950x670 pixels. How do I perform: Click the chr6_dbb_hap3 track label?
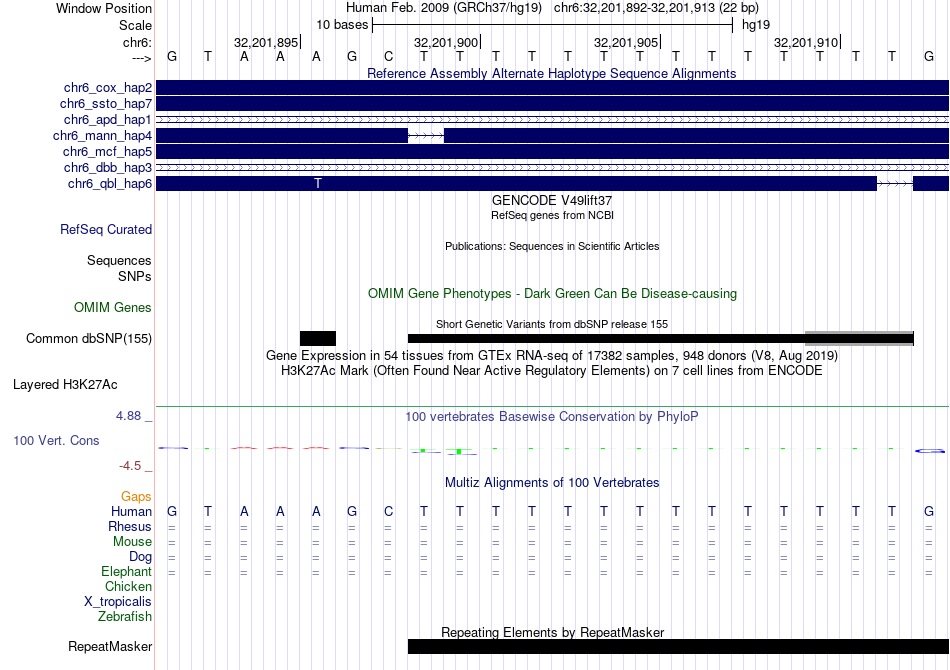click(x=108, y=167)
